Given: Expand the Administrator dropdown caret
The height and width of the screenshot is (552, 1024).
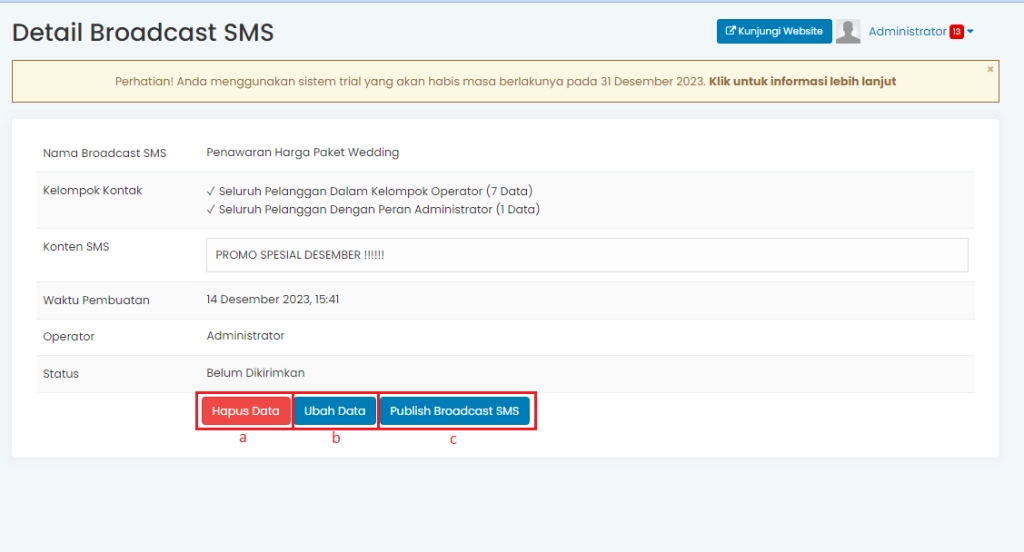Looking at the screenshot, I should click(970, 32).
